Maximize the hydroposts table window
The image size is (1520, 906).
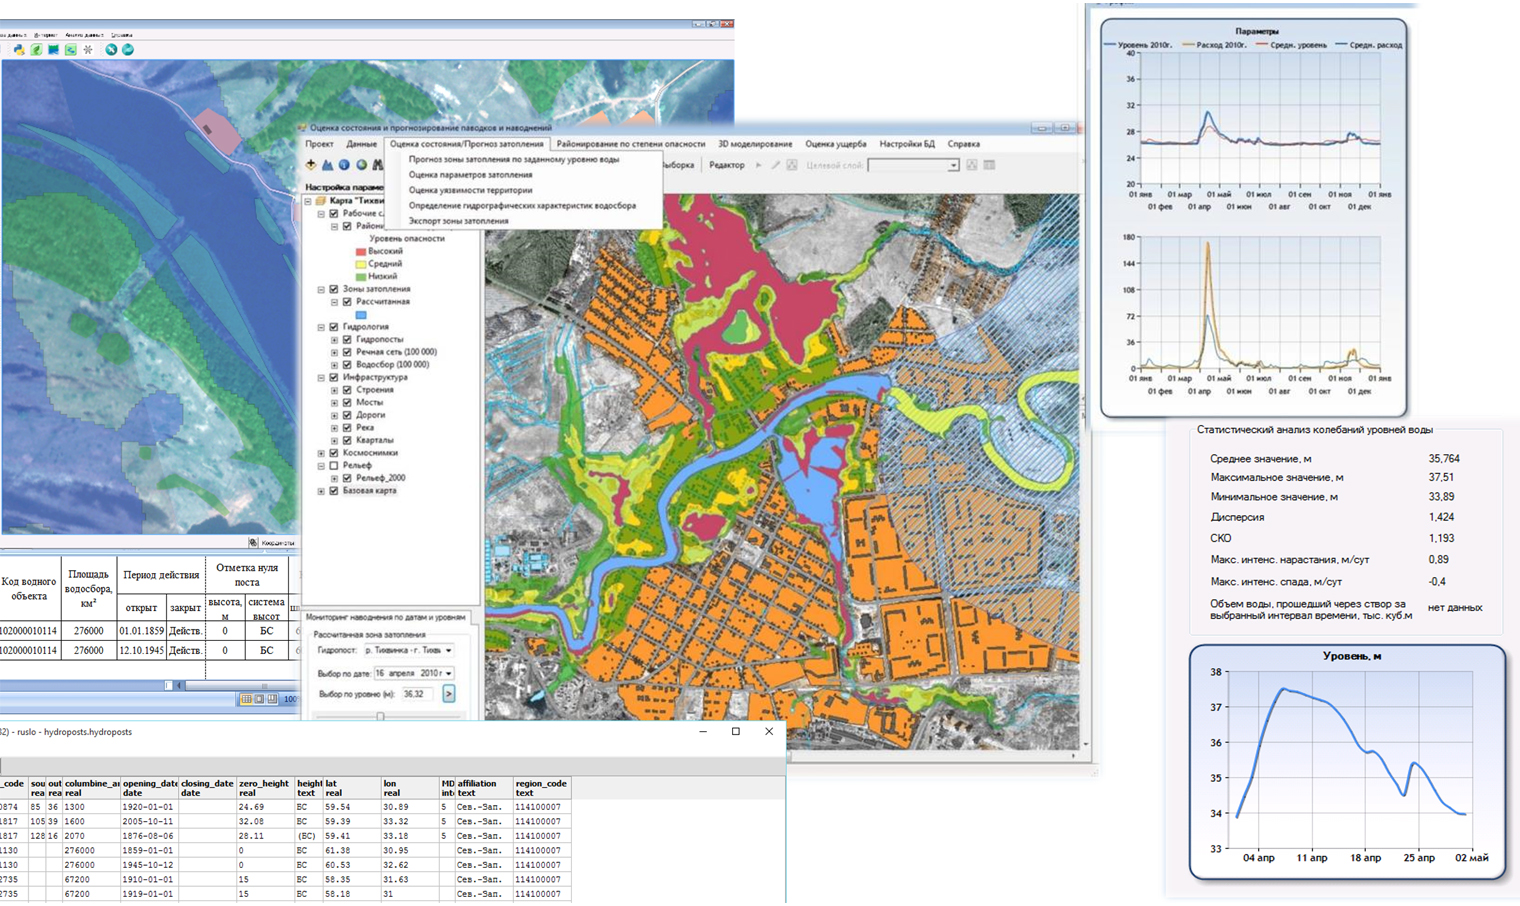coord(736,731)
